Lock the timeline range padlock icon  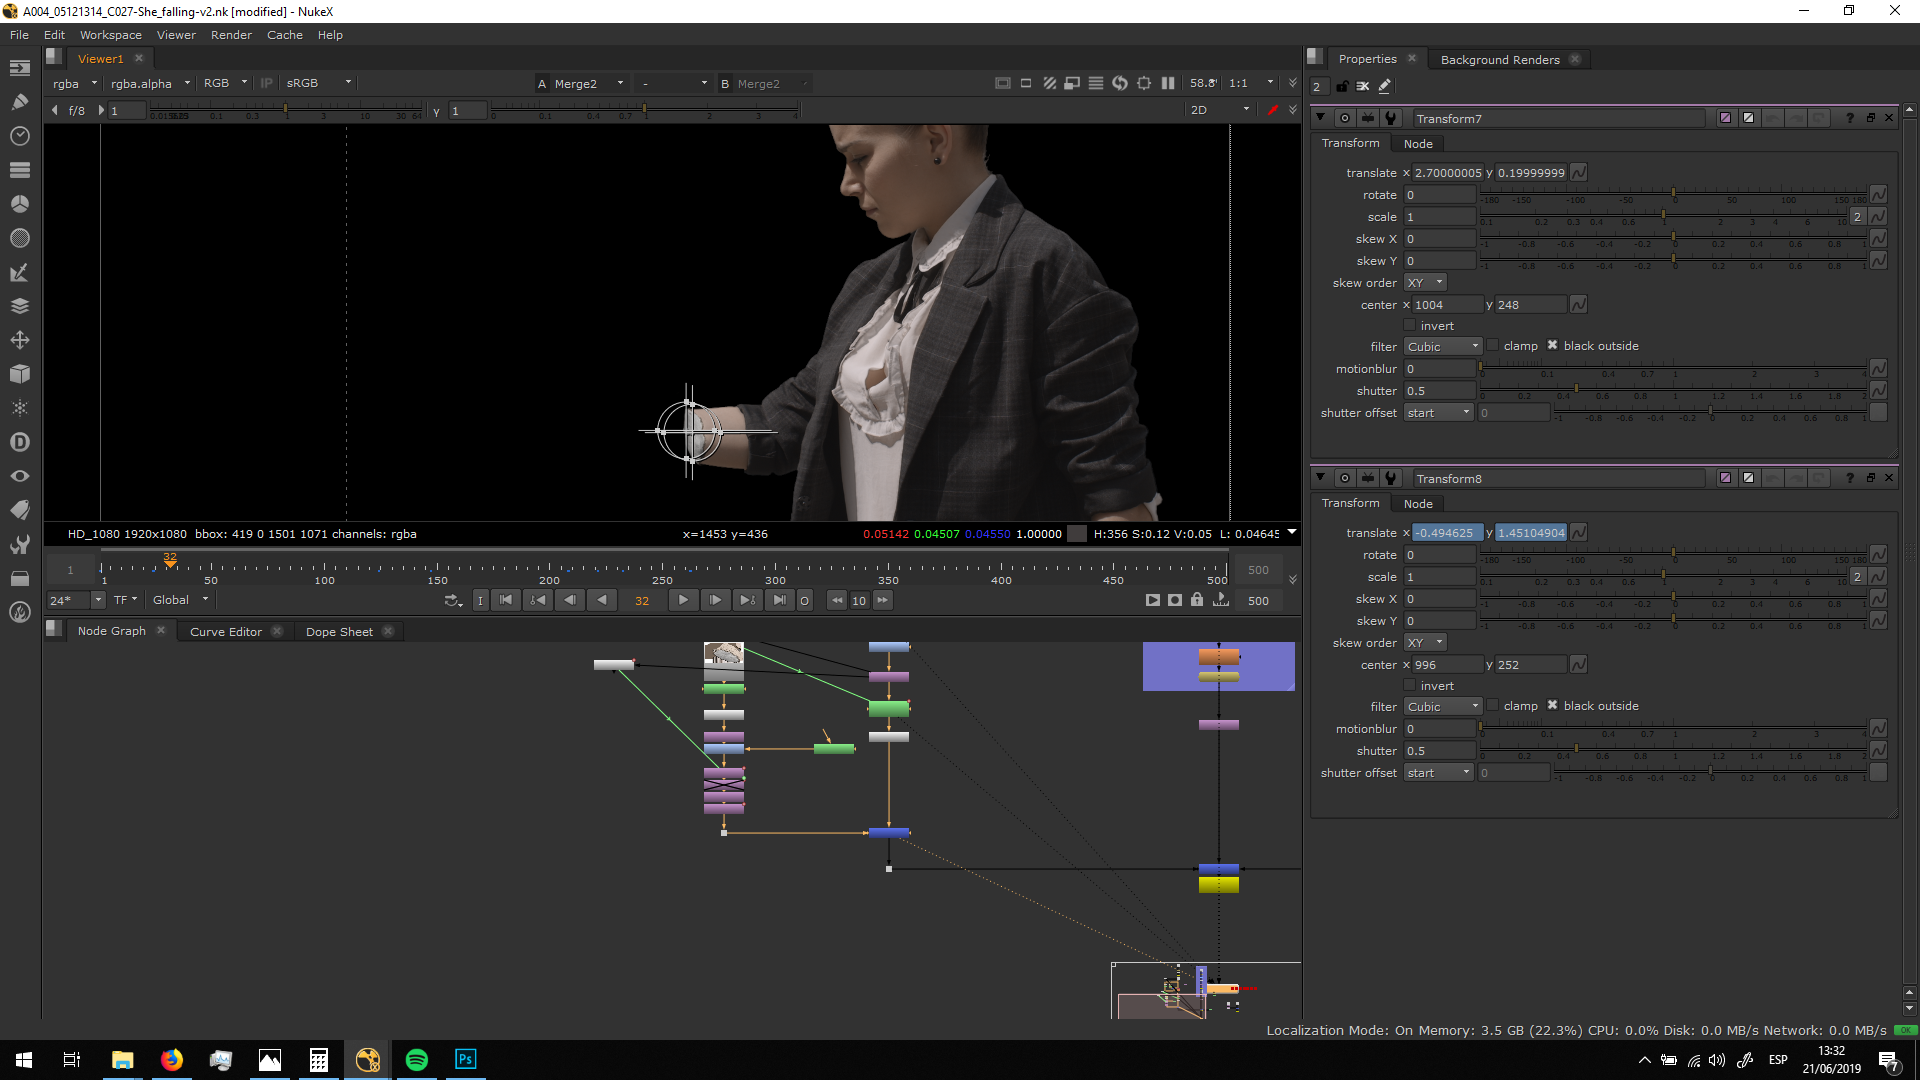pyautogui.click(x=1197, y=600)
